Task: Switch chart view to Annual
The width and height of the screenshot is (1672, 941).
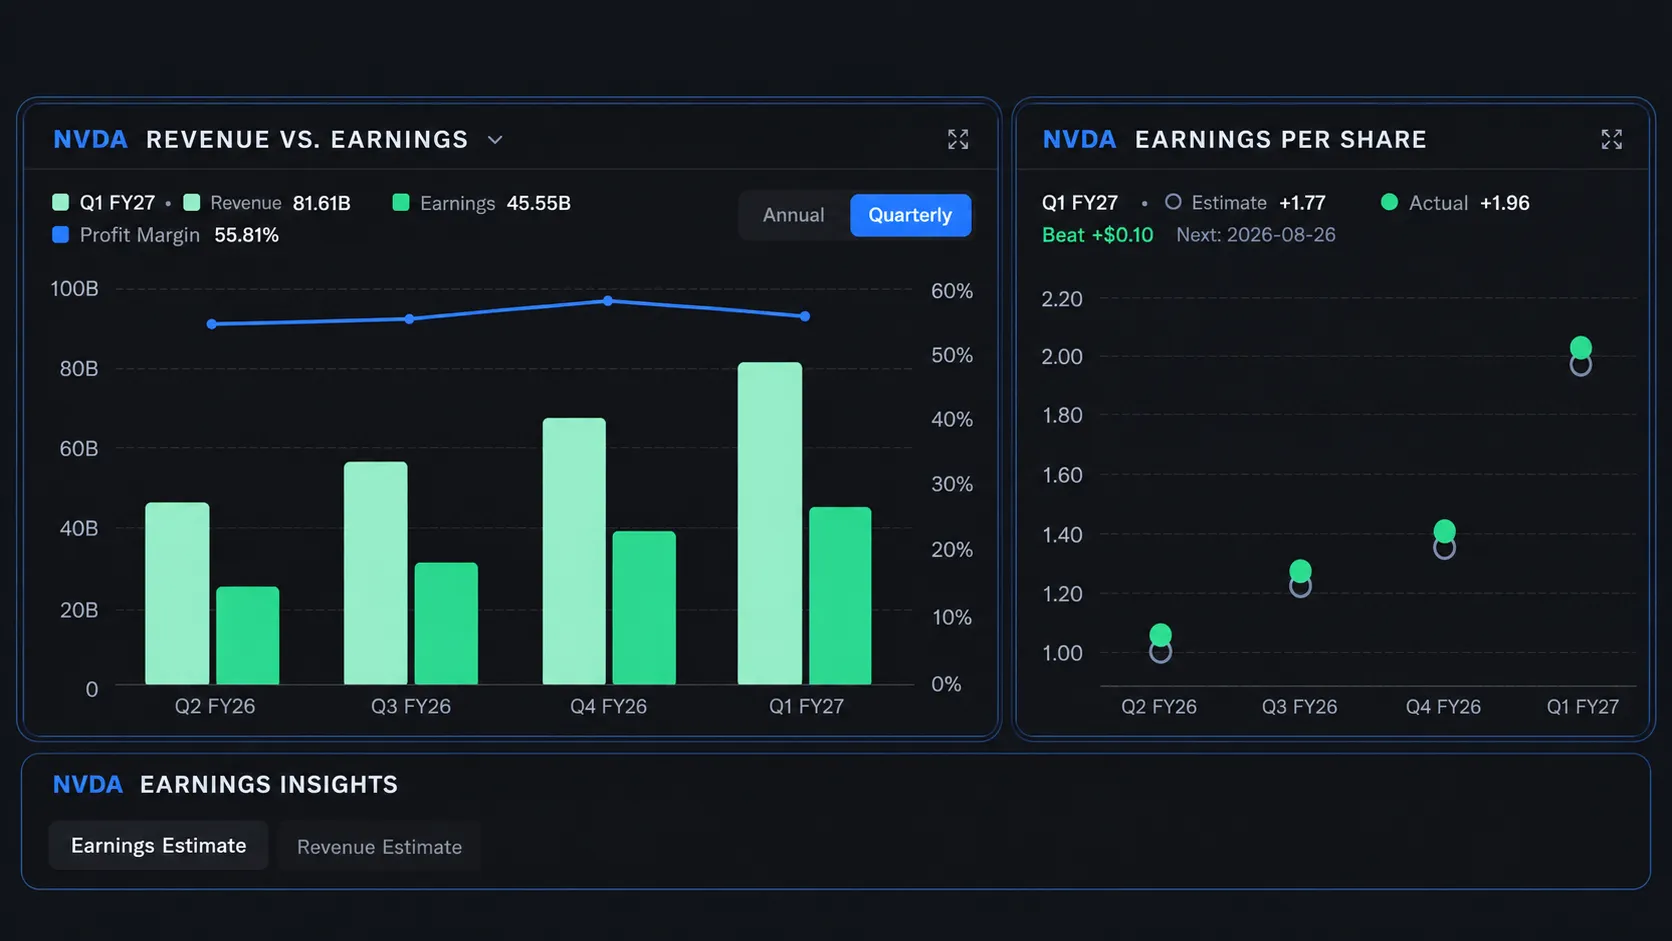Action: [794, 215]
